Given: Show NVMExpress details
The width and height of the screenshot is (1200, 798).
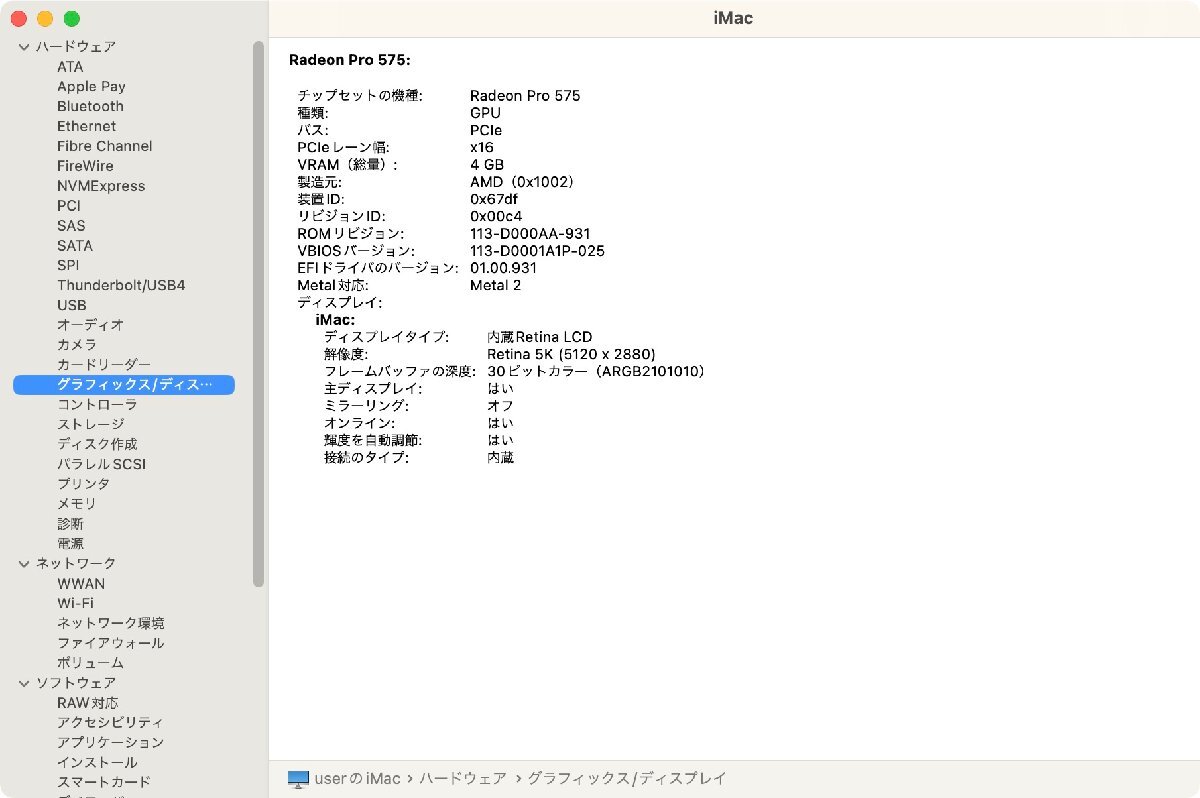Looking at the screenshot, I should [101, 186].
